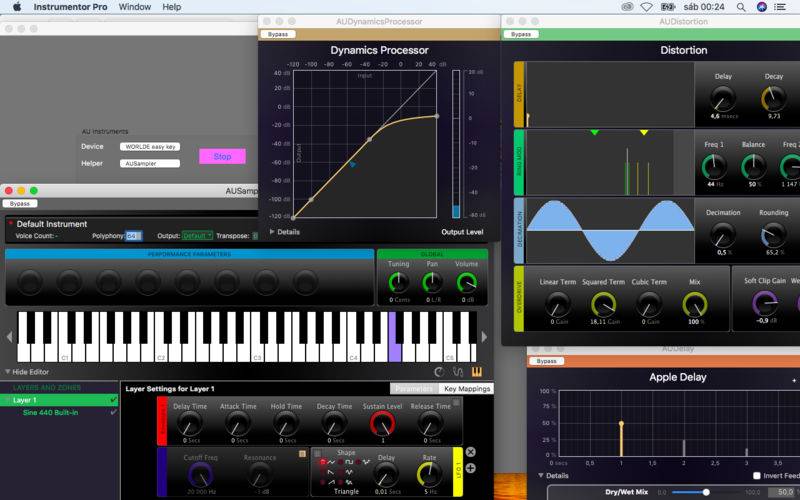This screenshot has height=500, width=800.
Task: Bypass the AUDynamicsProcessor effect
Action: tap(278, 34)
